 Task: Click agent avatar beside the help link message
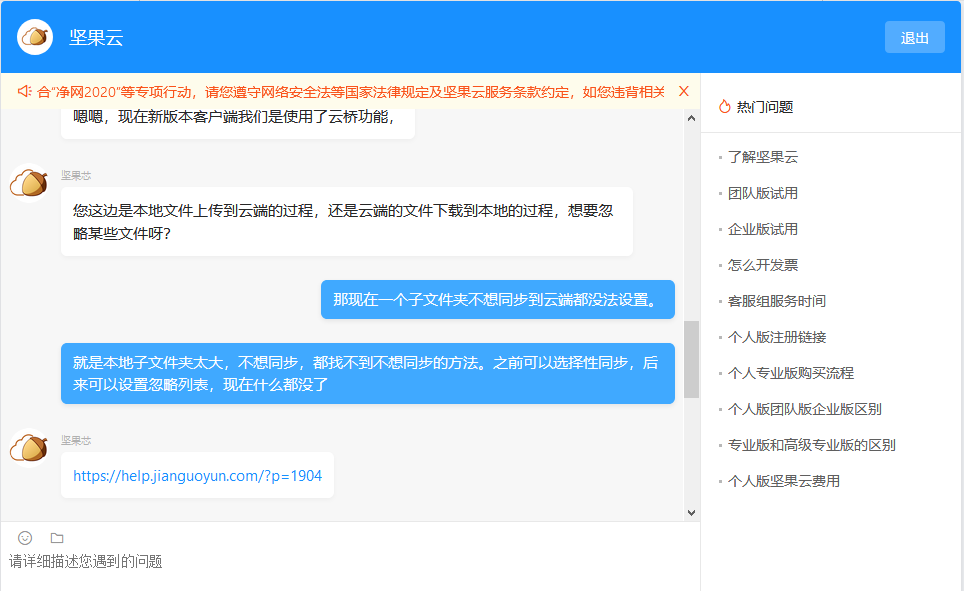(x=29, y=448)
